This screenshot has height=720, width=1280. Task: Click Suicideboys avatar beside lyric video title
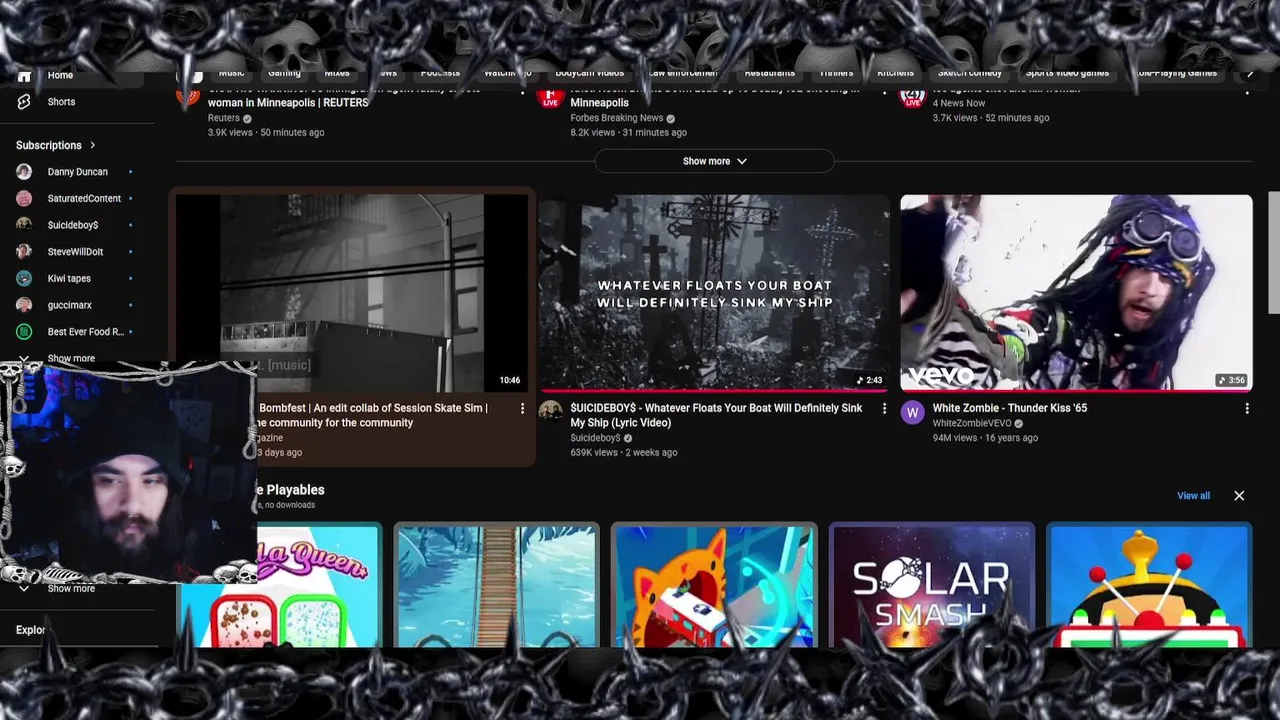pyautogui.click(x=551, y=412)
